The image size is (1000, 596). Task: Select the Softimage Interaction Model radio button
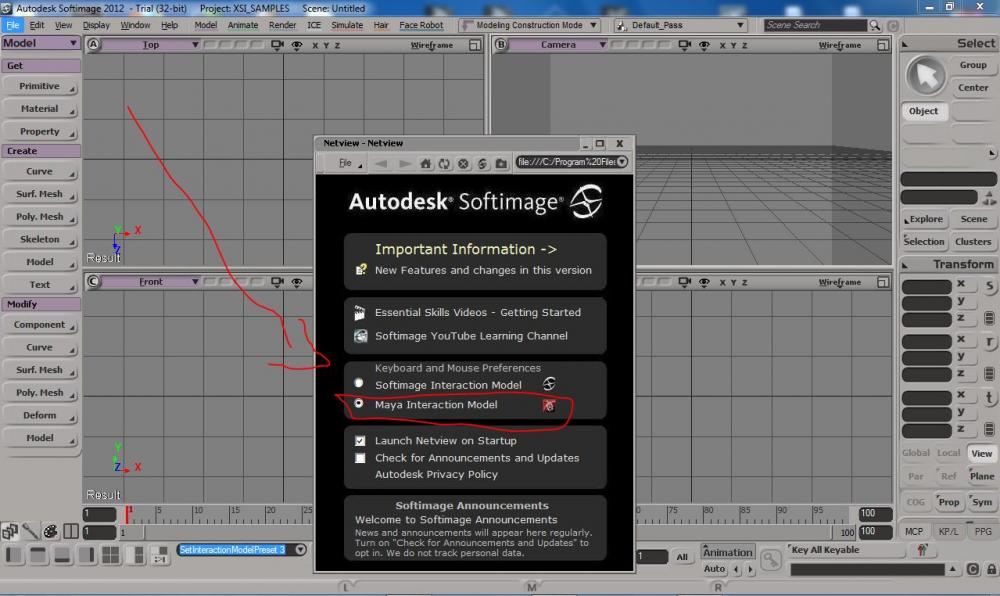point(359,383)
